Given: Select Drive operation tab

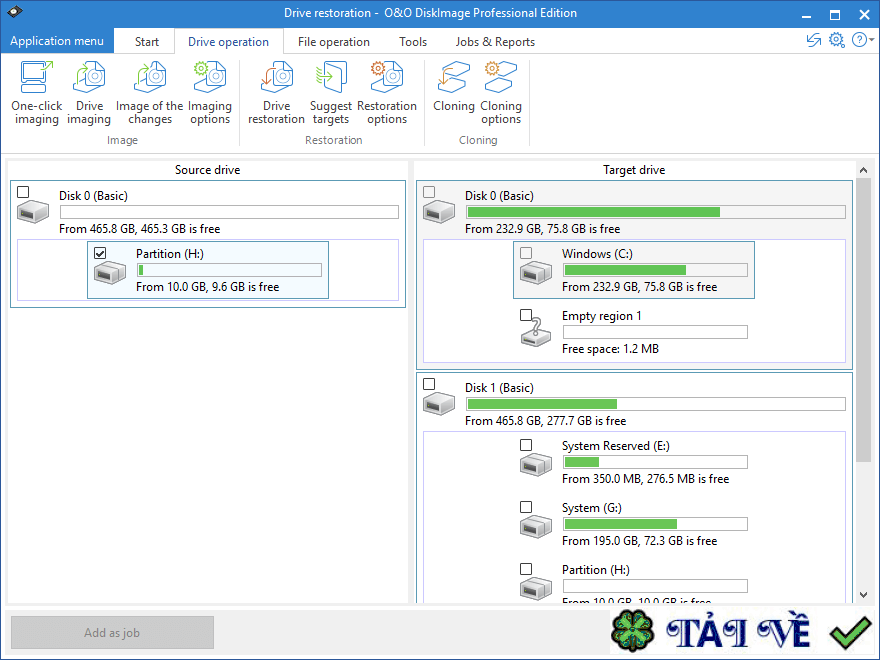Looking at the screenshot, I should [228, 42].
